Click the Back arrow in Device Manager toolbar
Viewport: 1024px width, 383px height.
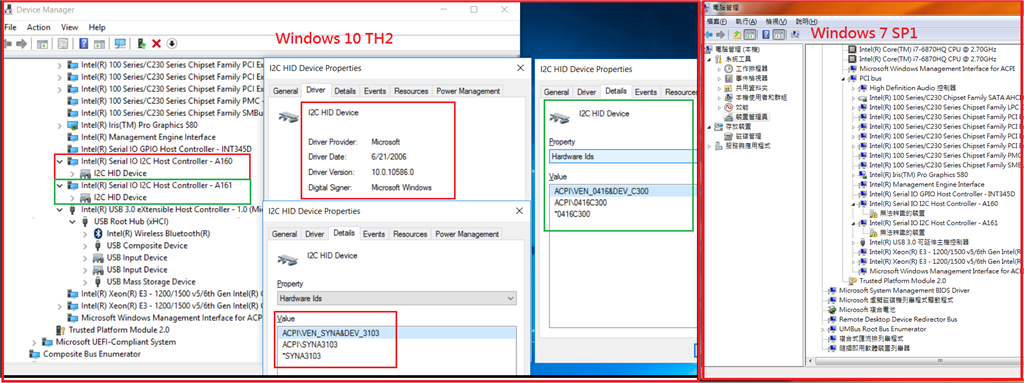click(x=8, y=44)
